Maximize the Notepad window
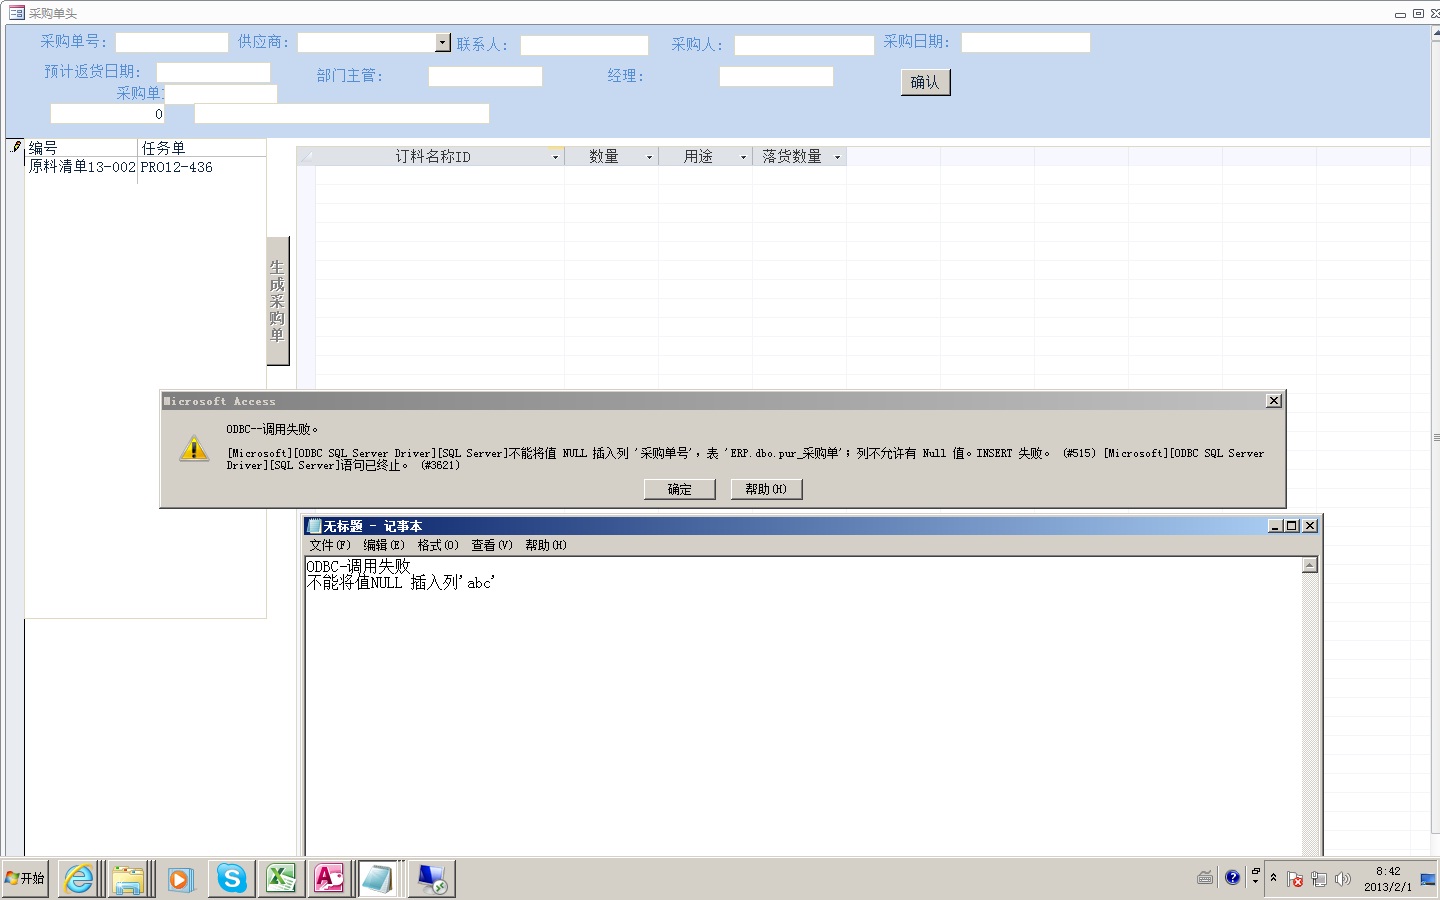The width and height of the screenshot is (1440, 900). (x=1292, y=526)
